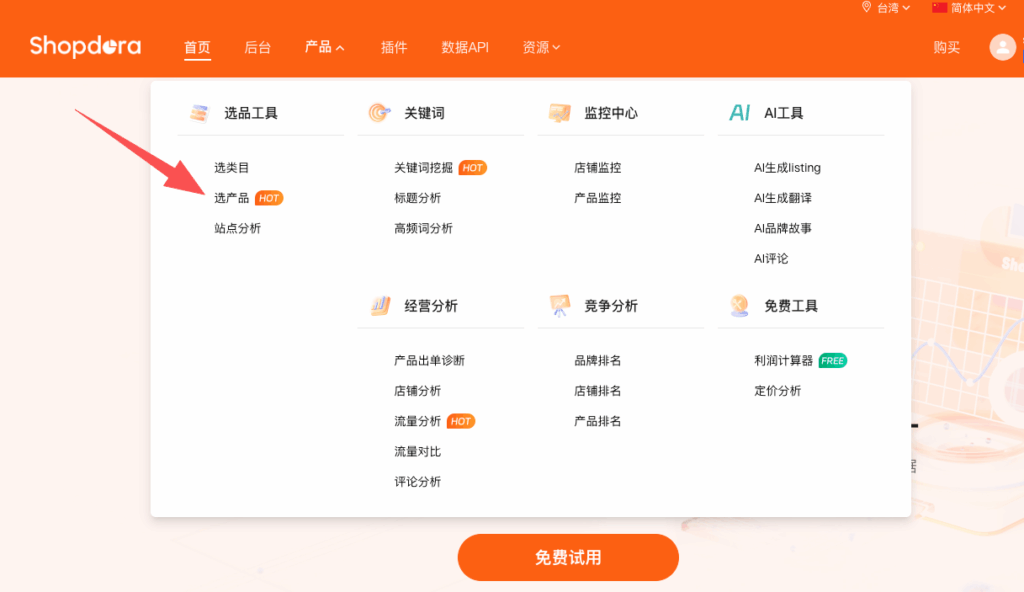Open the 利润计算器 free tool
Screen dimensions: 1024x592
tap(785, 360)
